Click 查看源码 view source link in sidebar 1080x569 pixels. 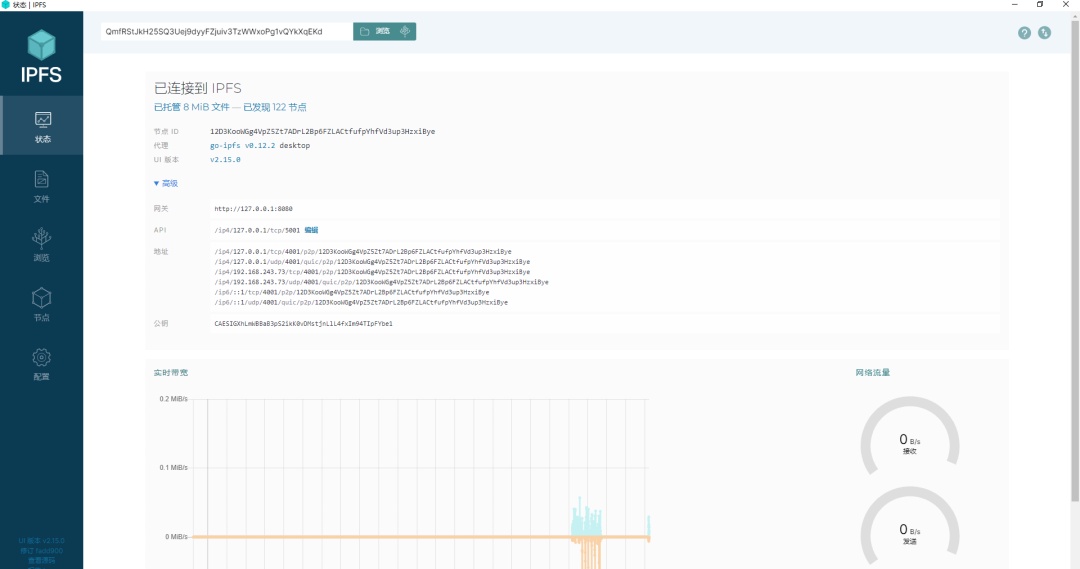tap(41, 560)
